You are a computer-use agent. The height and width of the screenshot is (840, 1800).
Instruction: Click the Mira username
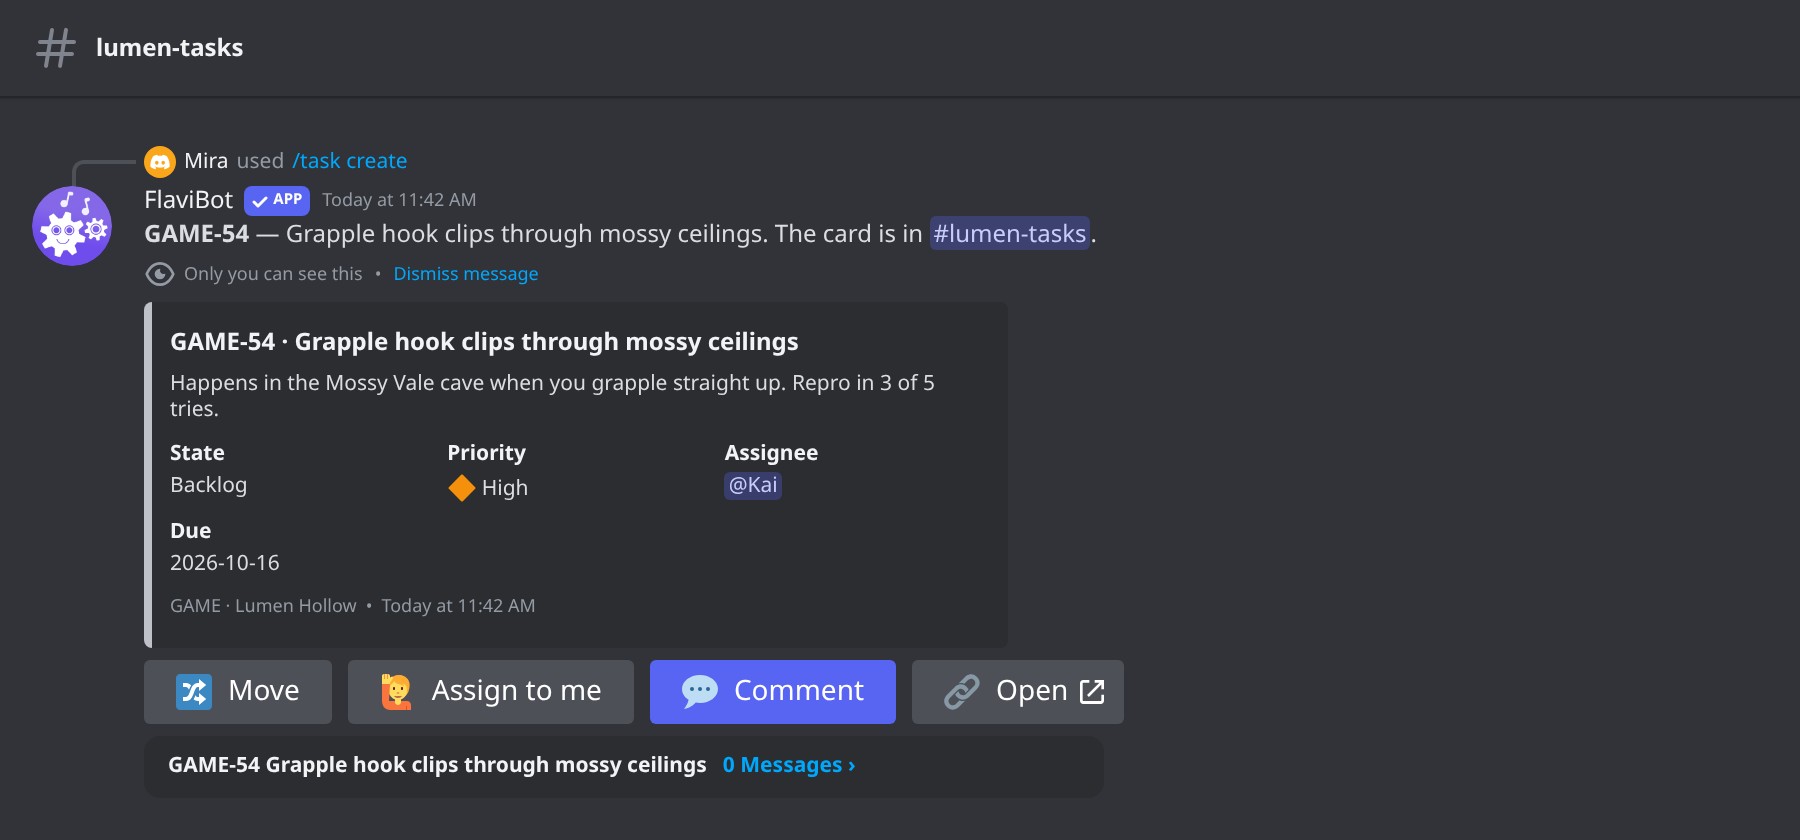coord(206,161)
